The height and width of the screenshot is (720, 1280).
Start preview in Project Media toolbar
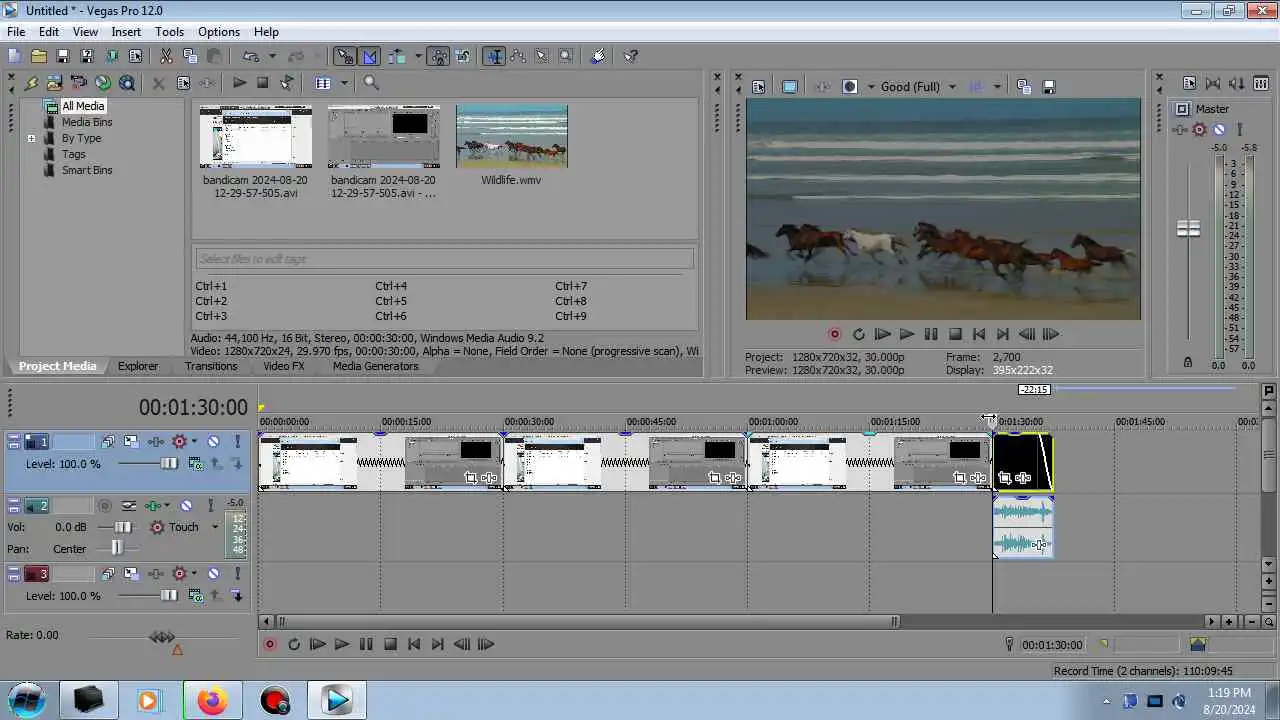(239, 83)
